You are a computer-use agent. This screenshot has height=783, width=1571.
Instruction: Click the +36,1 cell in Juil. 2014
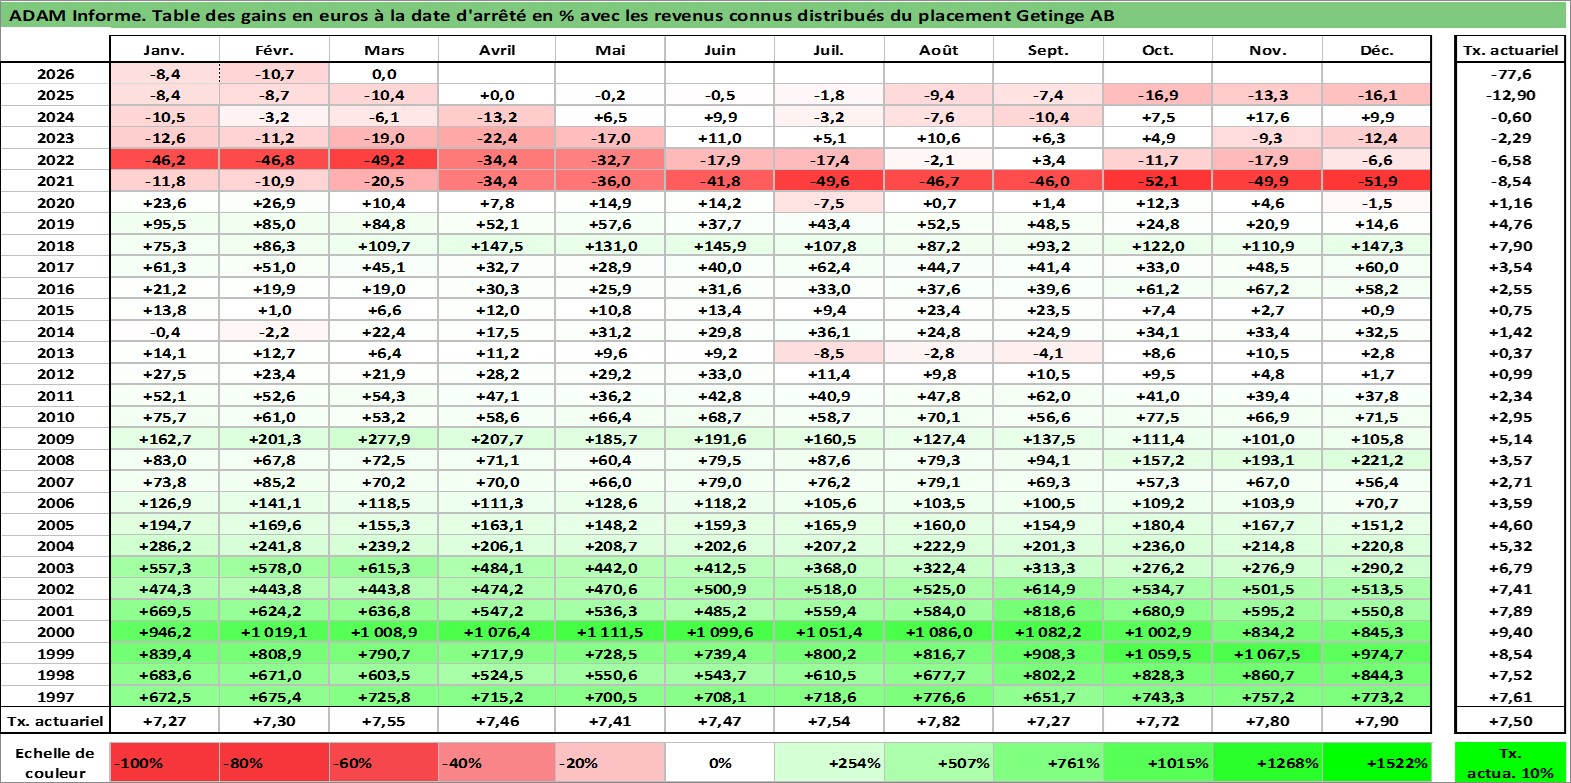[x=829, y=332]
